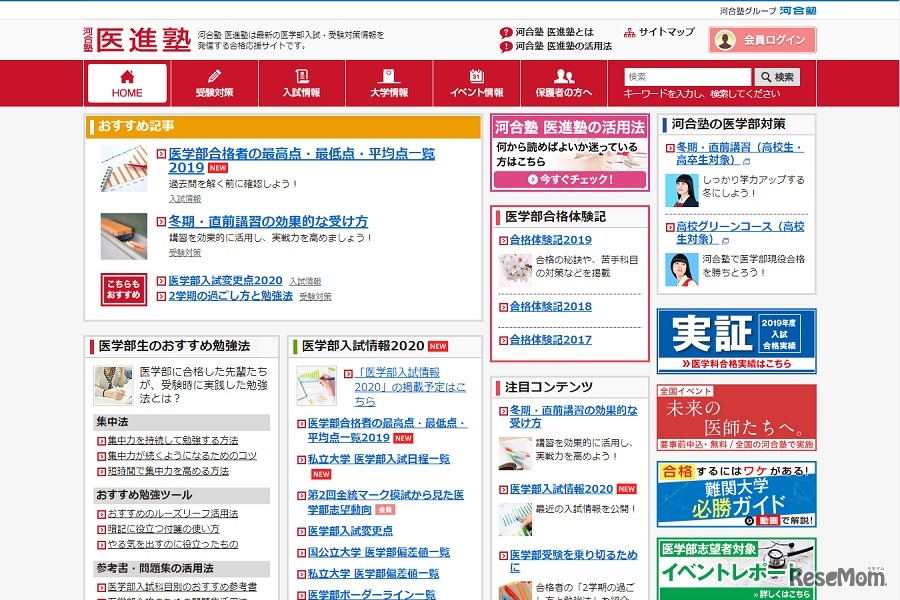Open 国公立大学 医学部偏差値一覧 link
The image size is (900, 600).
379,552
